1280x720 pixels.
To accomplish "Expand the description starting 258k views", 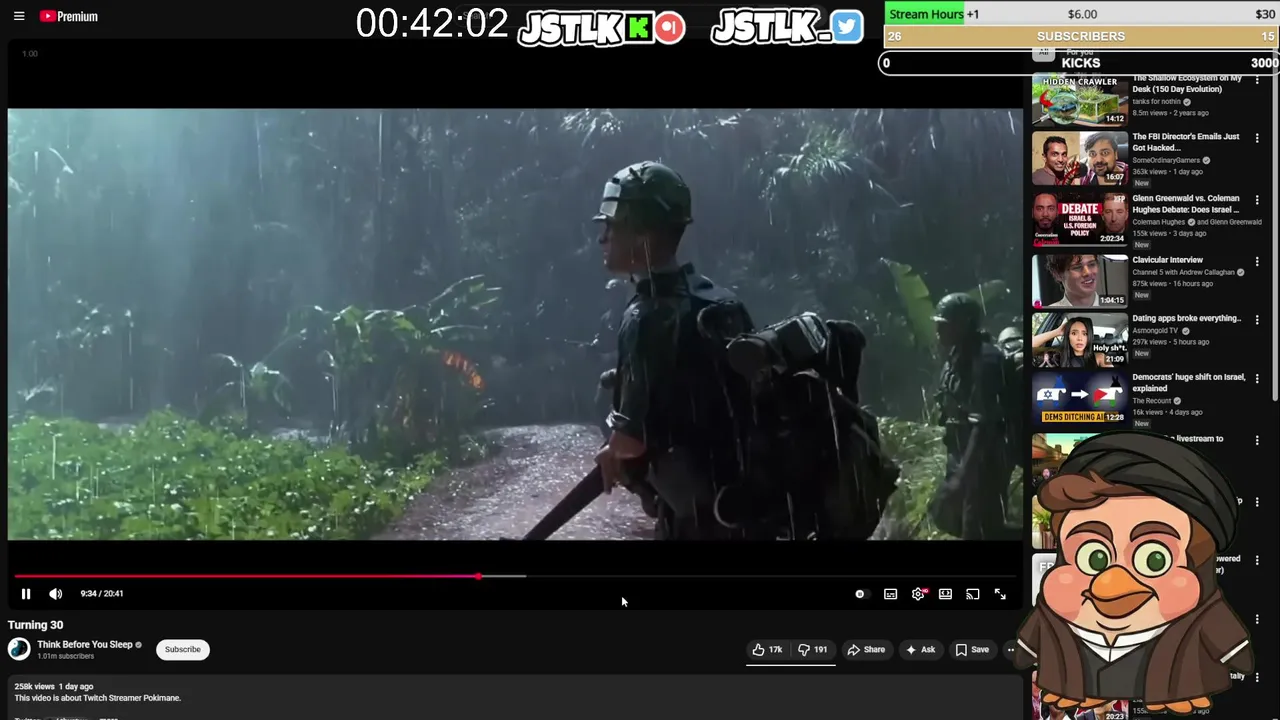I will [515, 698].
